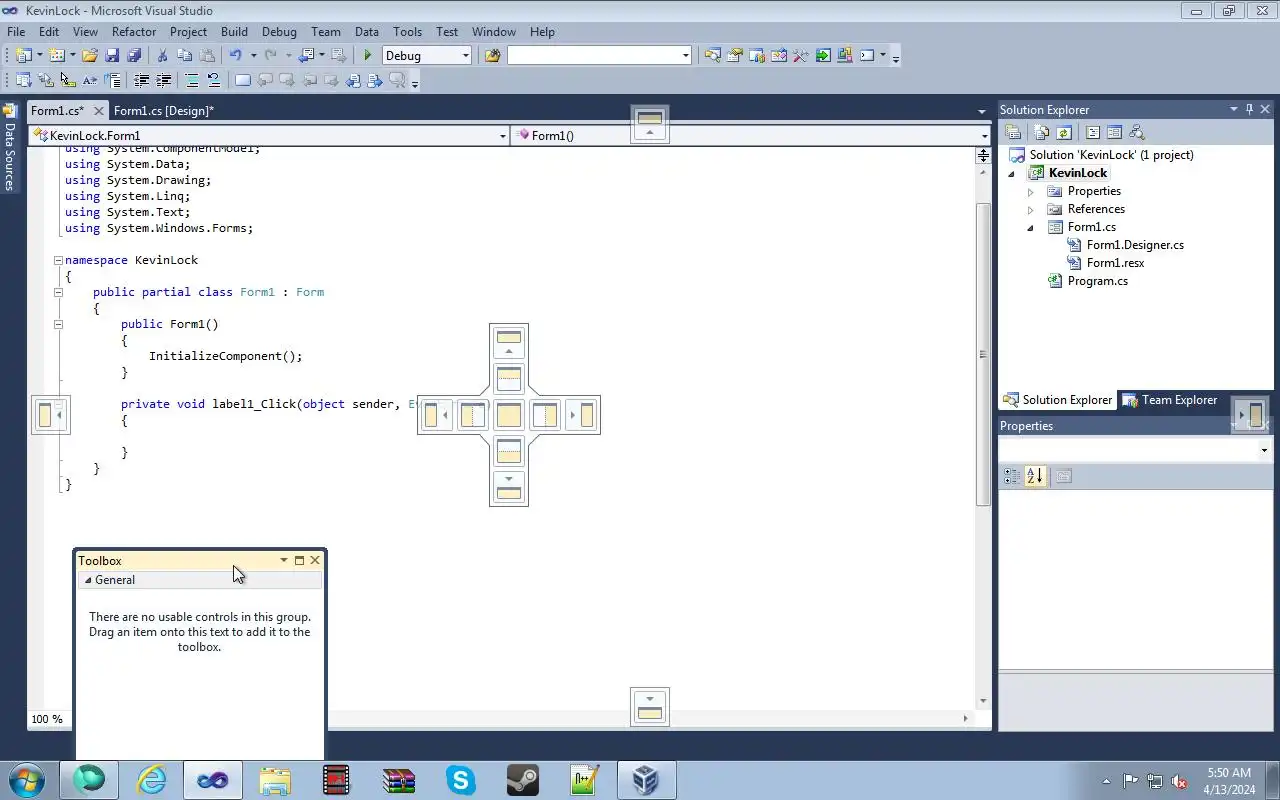Select Form1.Designer.cs in Solution Explorer
This screenshot has width=1280, height=800.
[1135, 245]
